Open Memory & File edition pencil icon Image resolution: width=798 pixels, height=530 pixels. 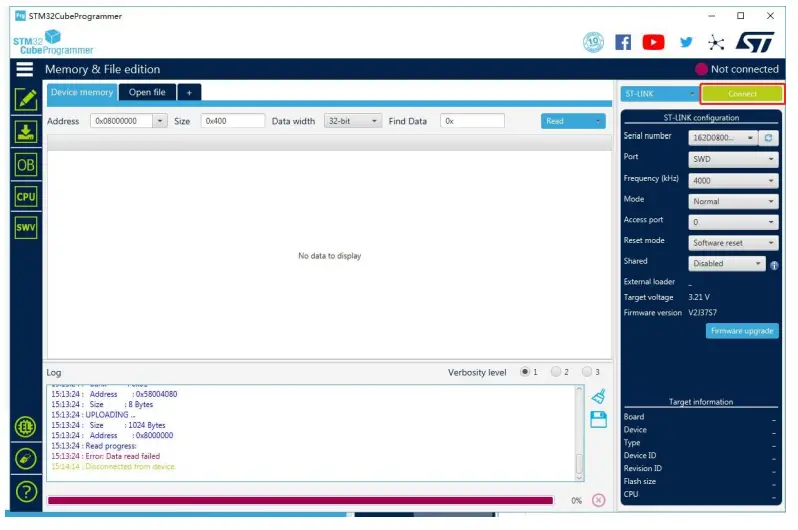click(x=26, y=99)
